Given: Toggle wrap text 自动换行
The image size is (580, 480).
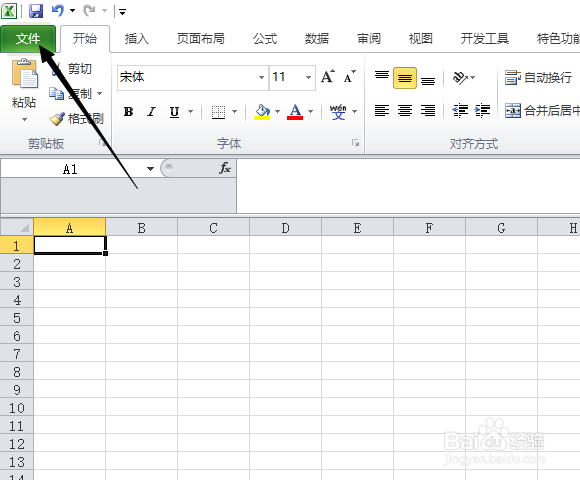Looking at the screenshot, I should point(538,78).
